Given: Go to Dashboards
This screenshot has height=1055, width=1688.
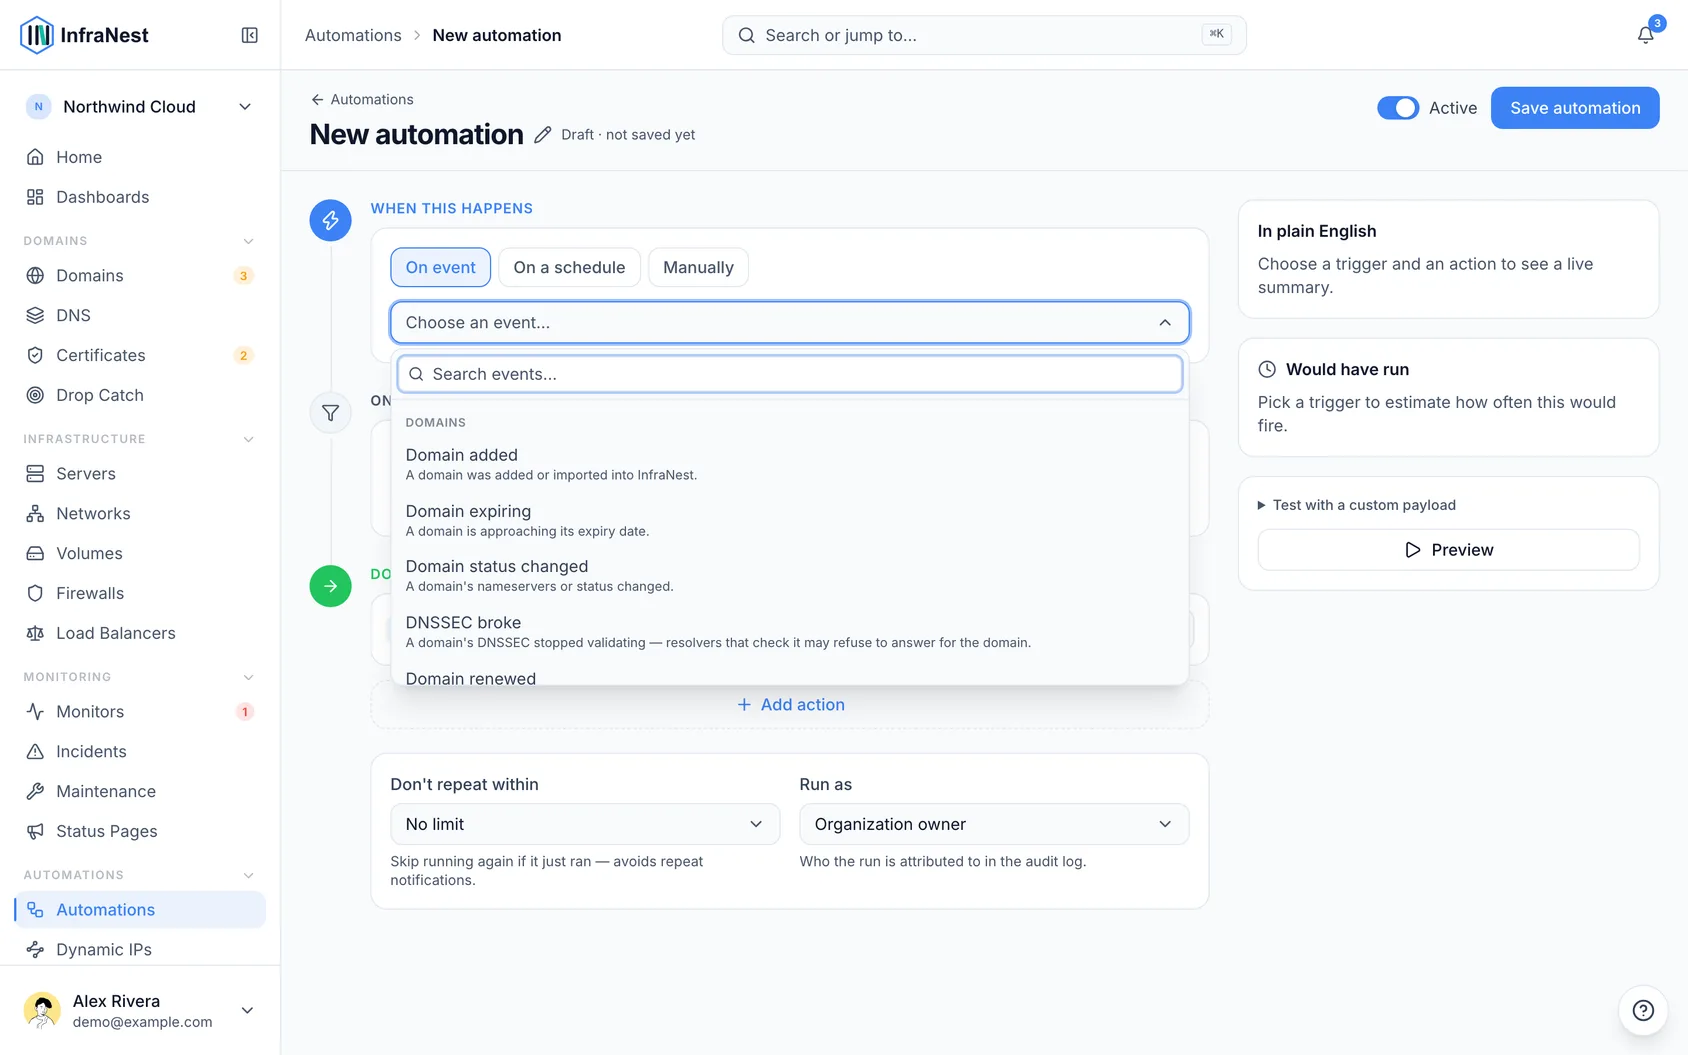Looking at the screenshot, I should (140, 197).
